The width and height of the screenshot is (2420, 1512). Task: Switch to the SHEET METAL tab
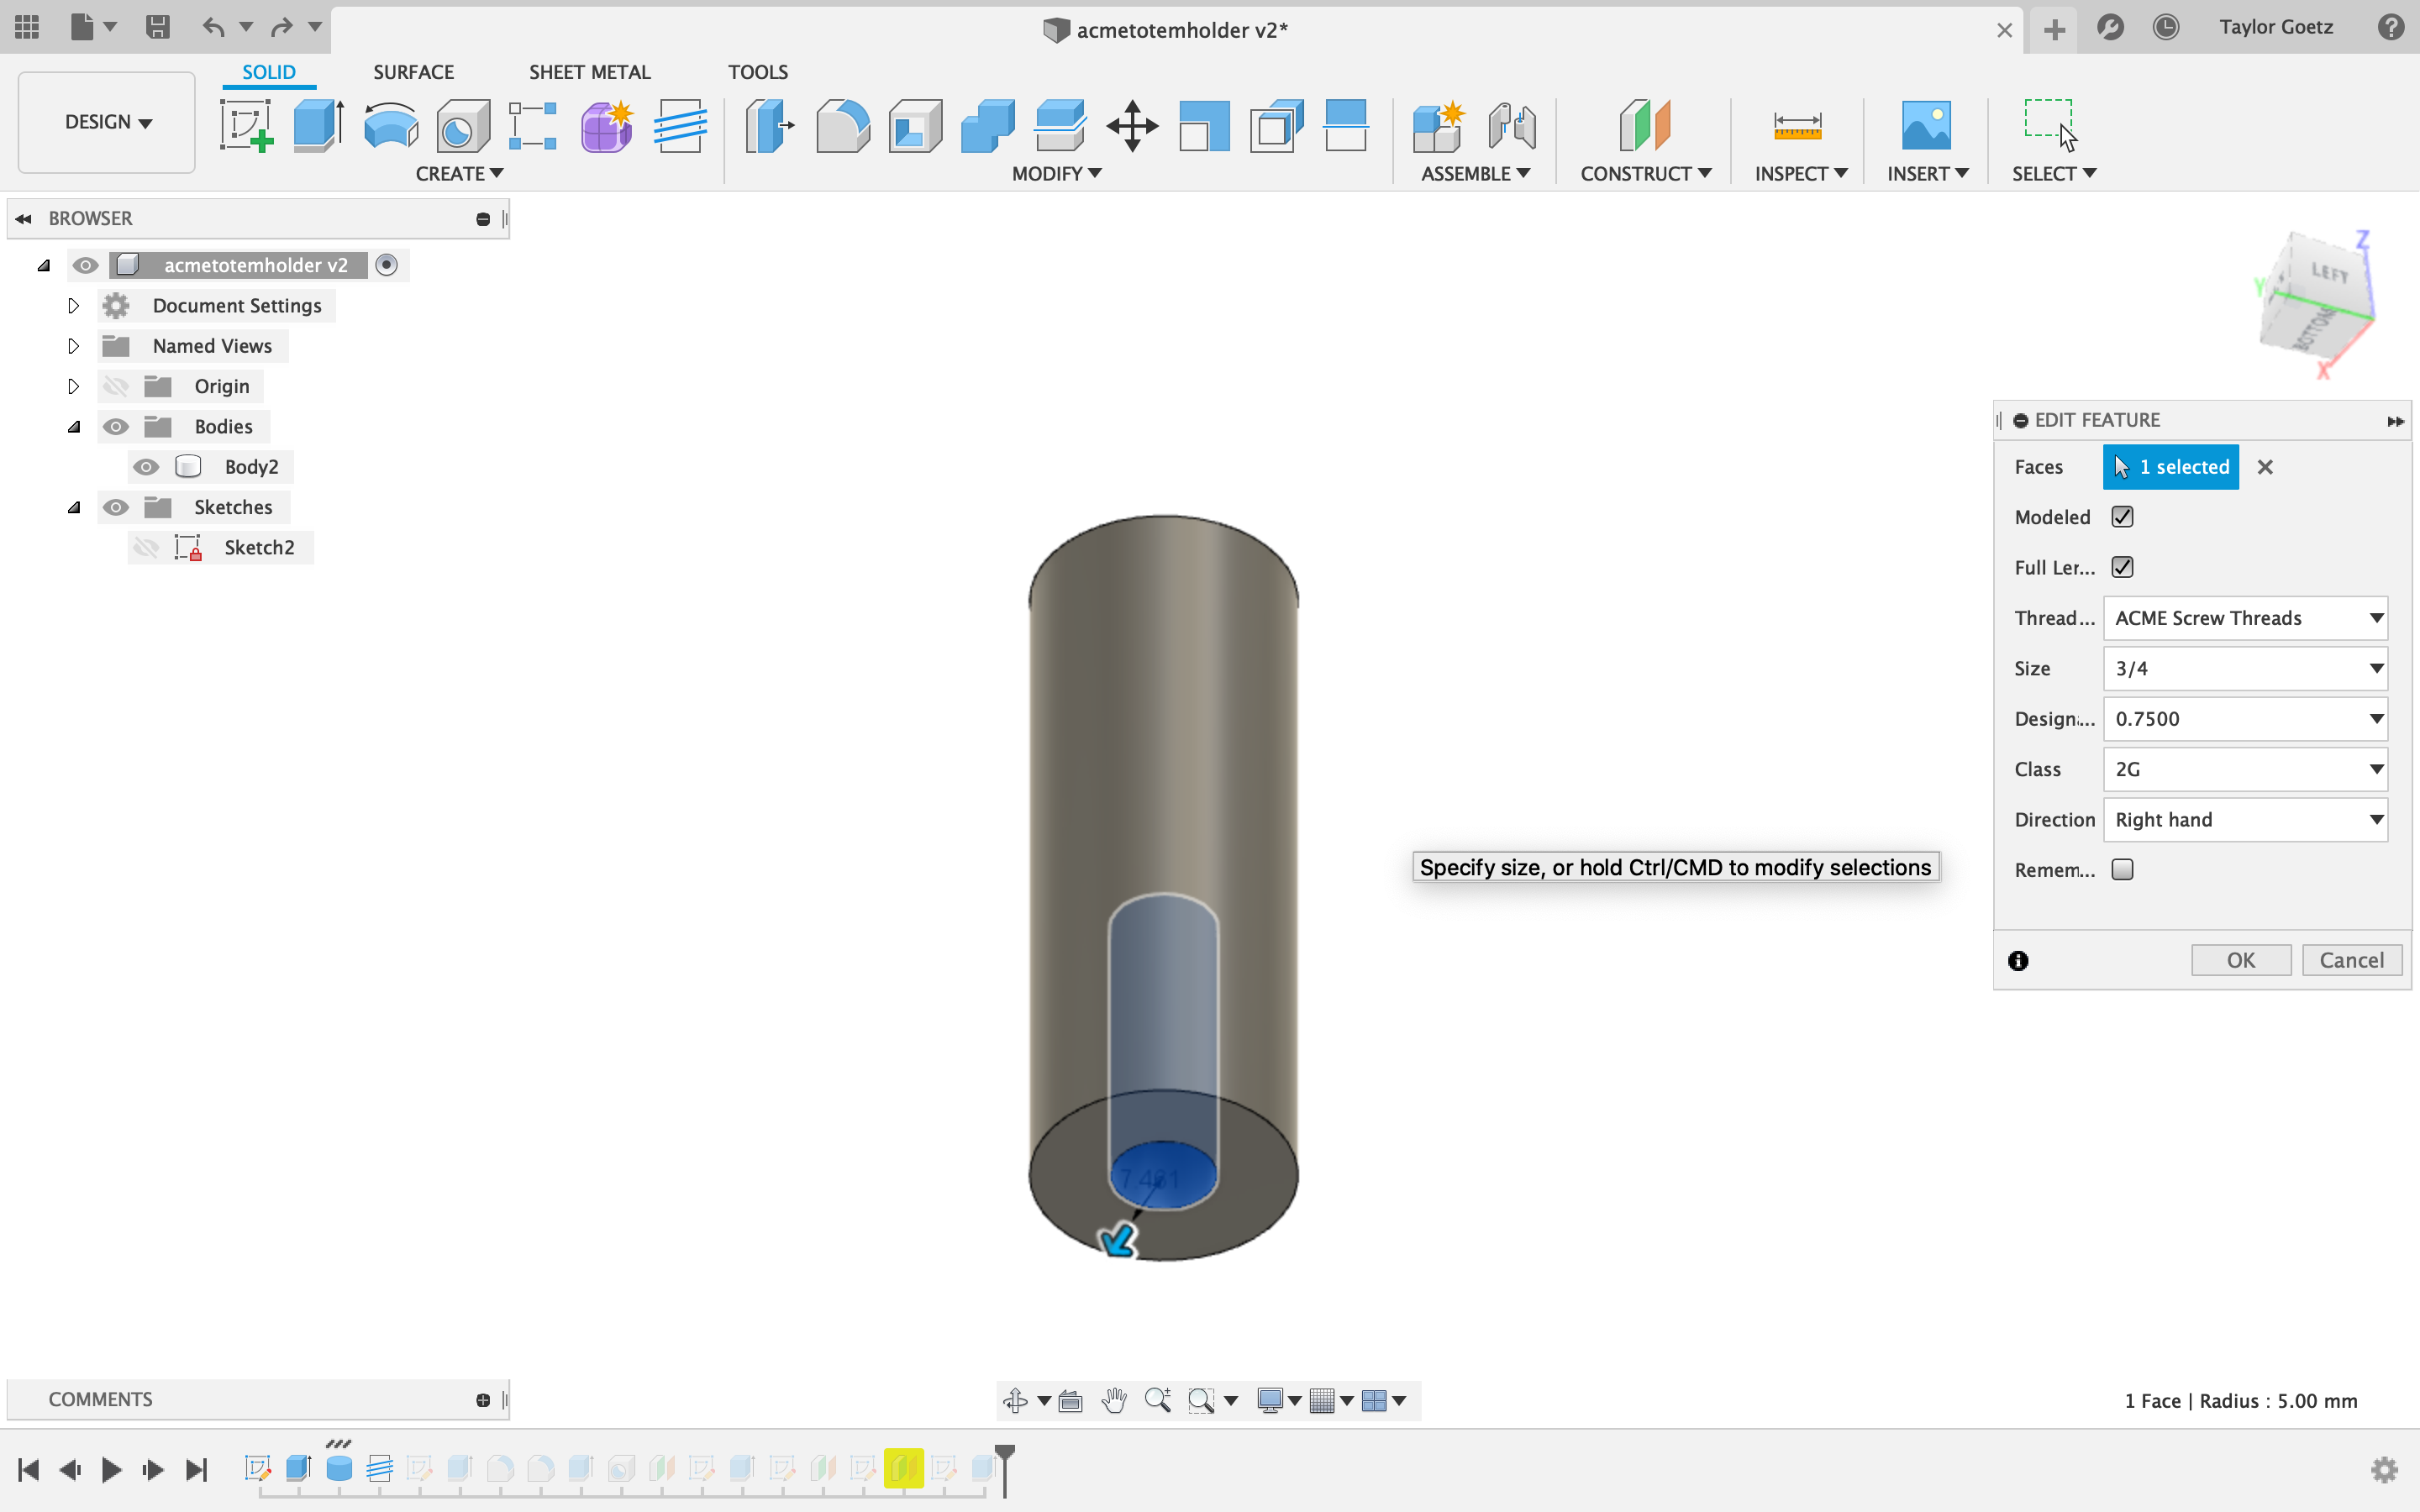pos(589,71)
